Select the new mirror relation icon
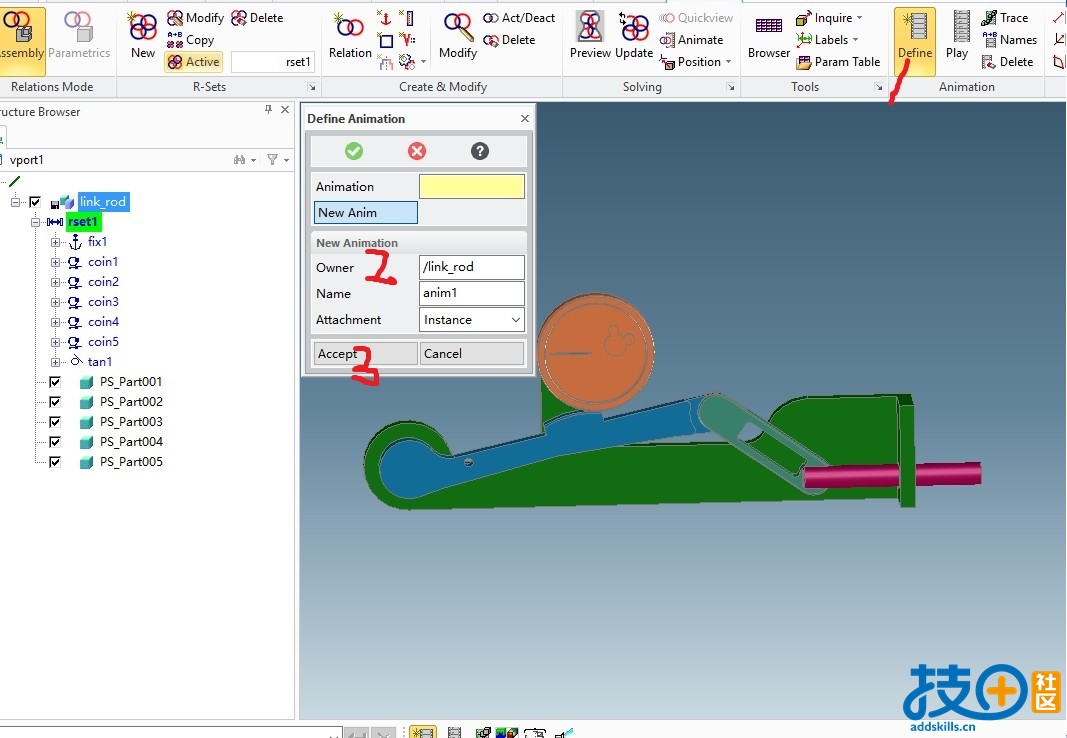Image resolution: width=1067 pixels, height=738 pixels. pyautogui.click(x=385, y=63)
